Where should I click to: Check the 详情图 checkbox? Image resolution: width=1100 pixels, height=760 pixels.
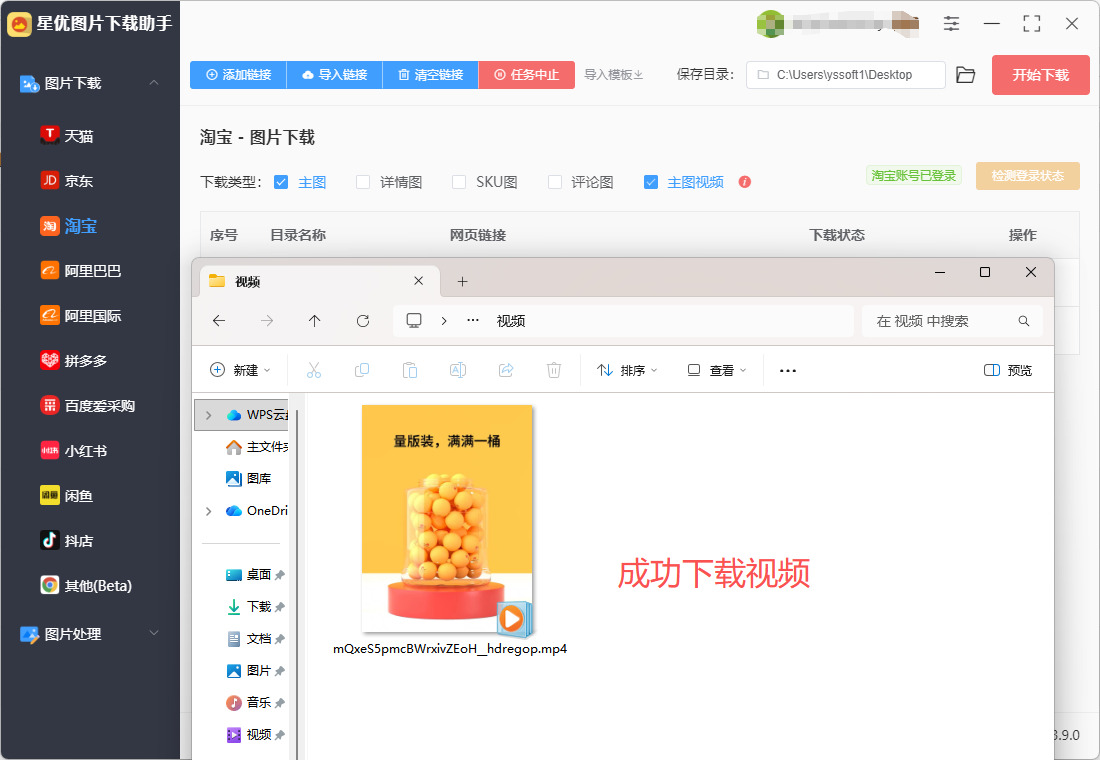click(363, 182)
